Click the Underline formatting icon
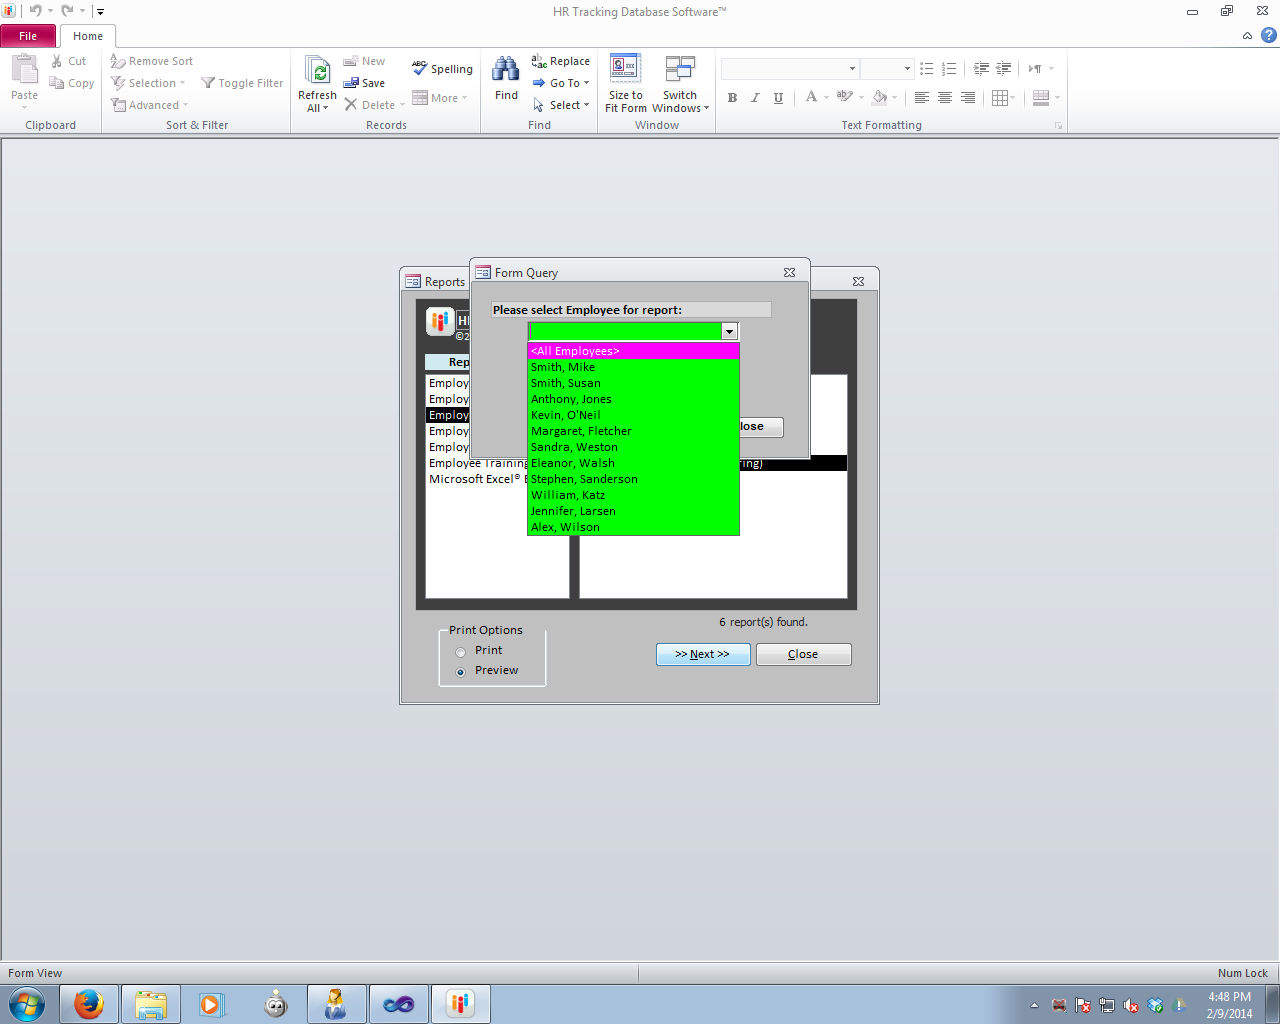This screenshot has height=1024, width=1280. [x=778, y=98]
